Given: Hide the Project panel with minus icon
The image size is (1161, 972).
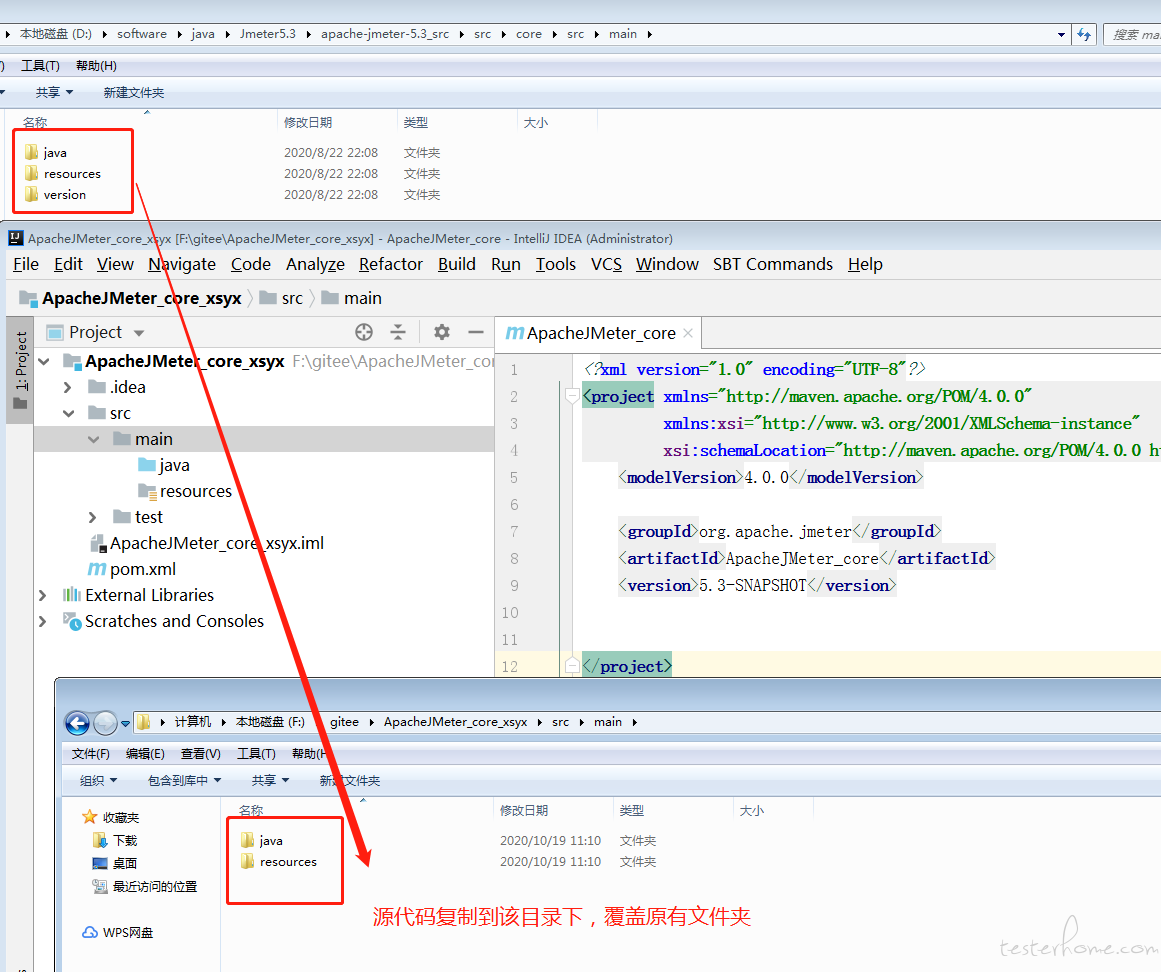Looking at the screenshot, I should 476,332.
